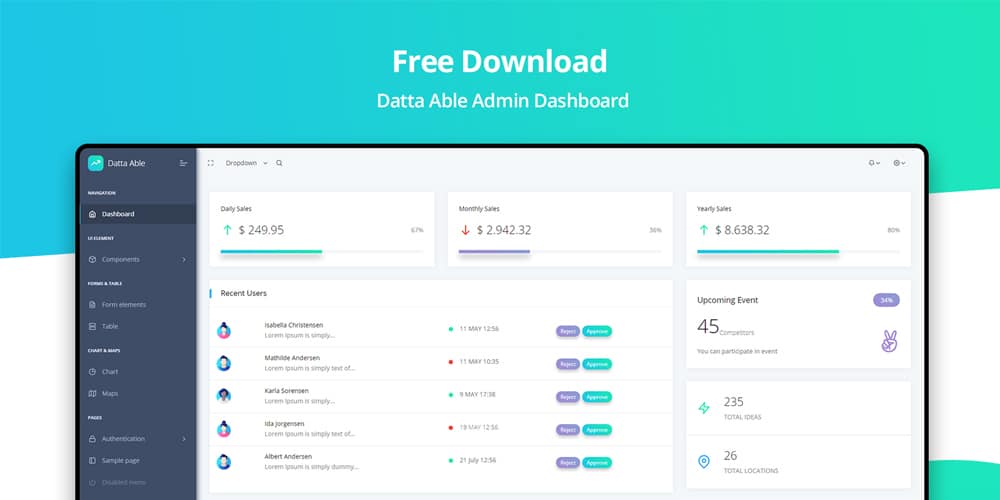
Task: Click the Authentication lock icon
Action: [92, 439]
